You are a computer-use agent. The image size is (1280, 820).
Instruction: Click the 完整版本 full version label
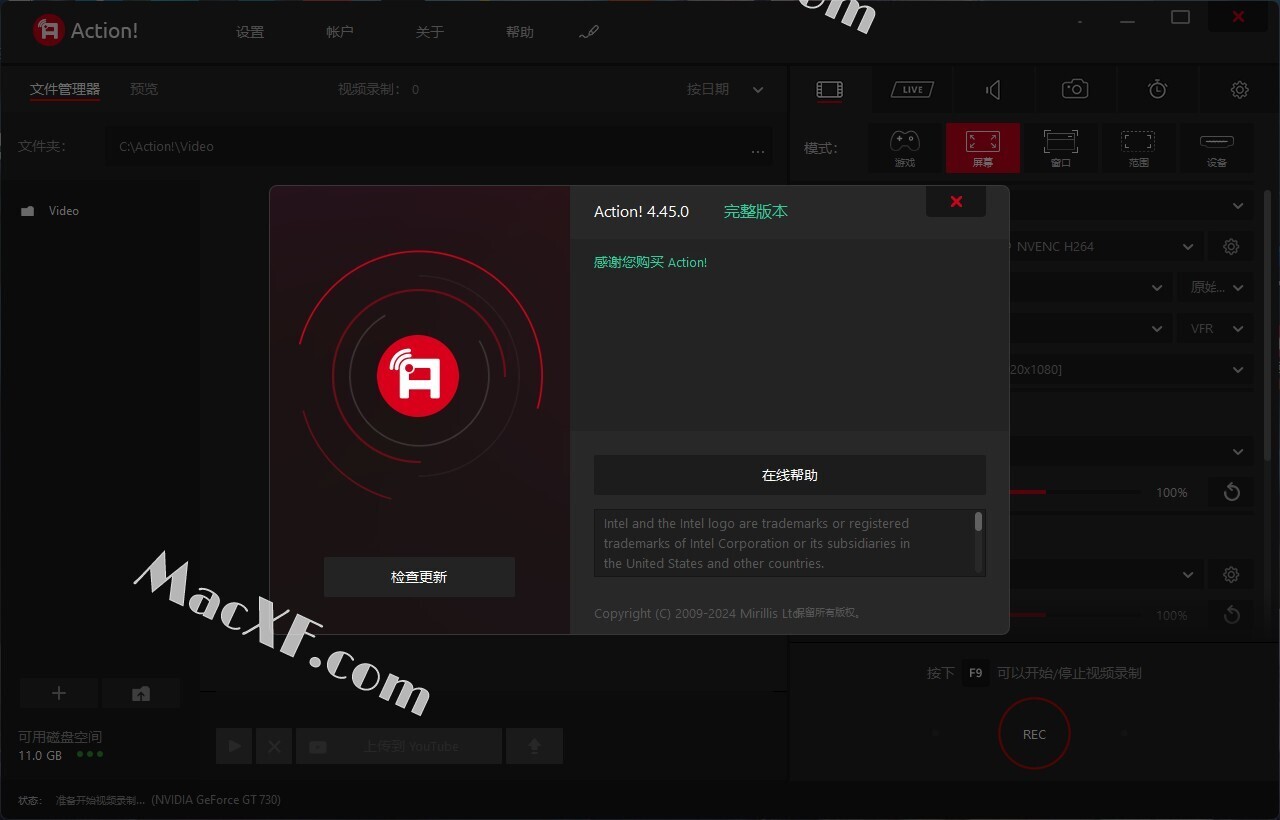click(x=756, y=212)
